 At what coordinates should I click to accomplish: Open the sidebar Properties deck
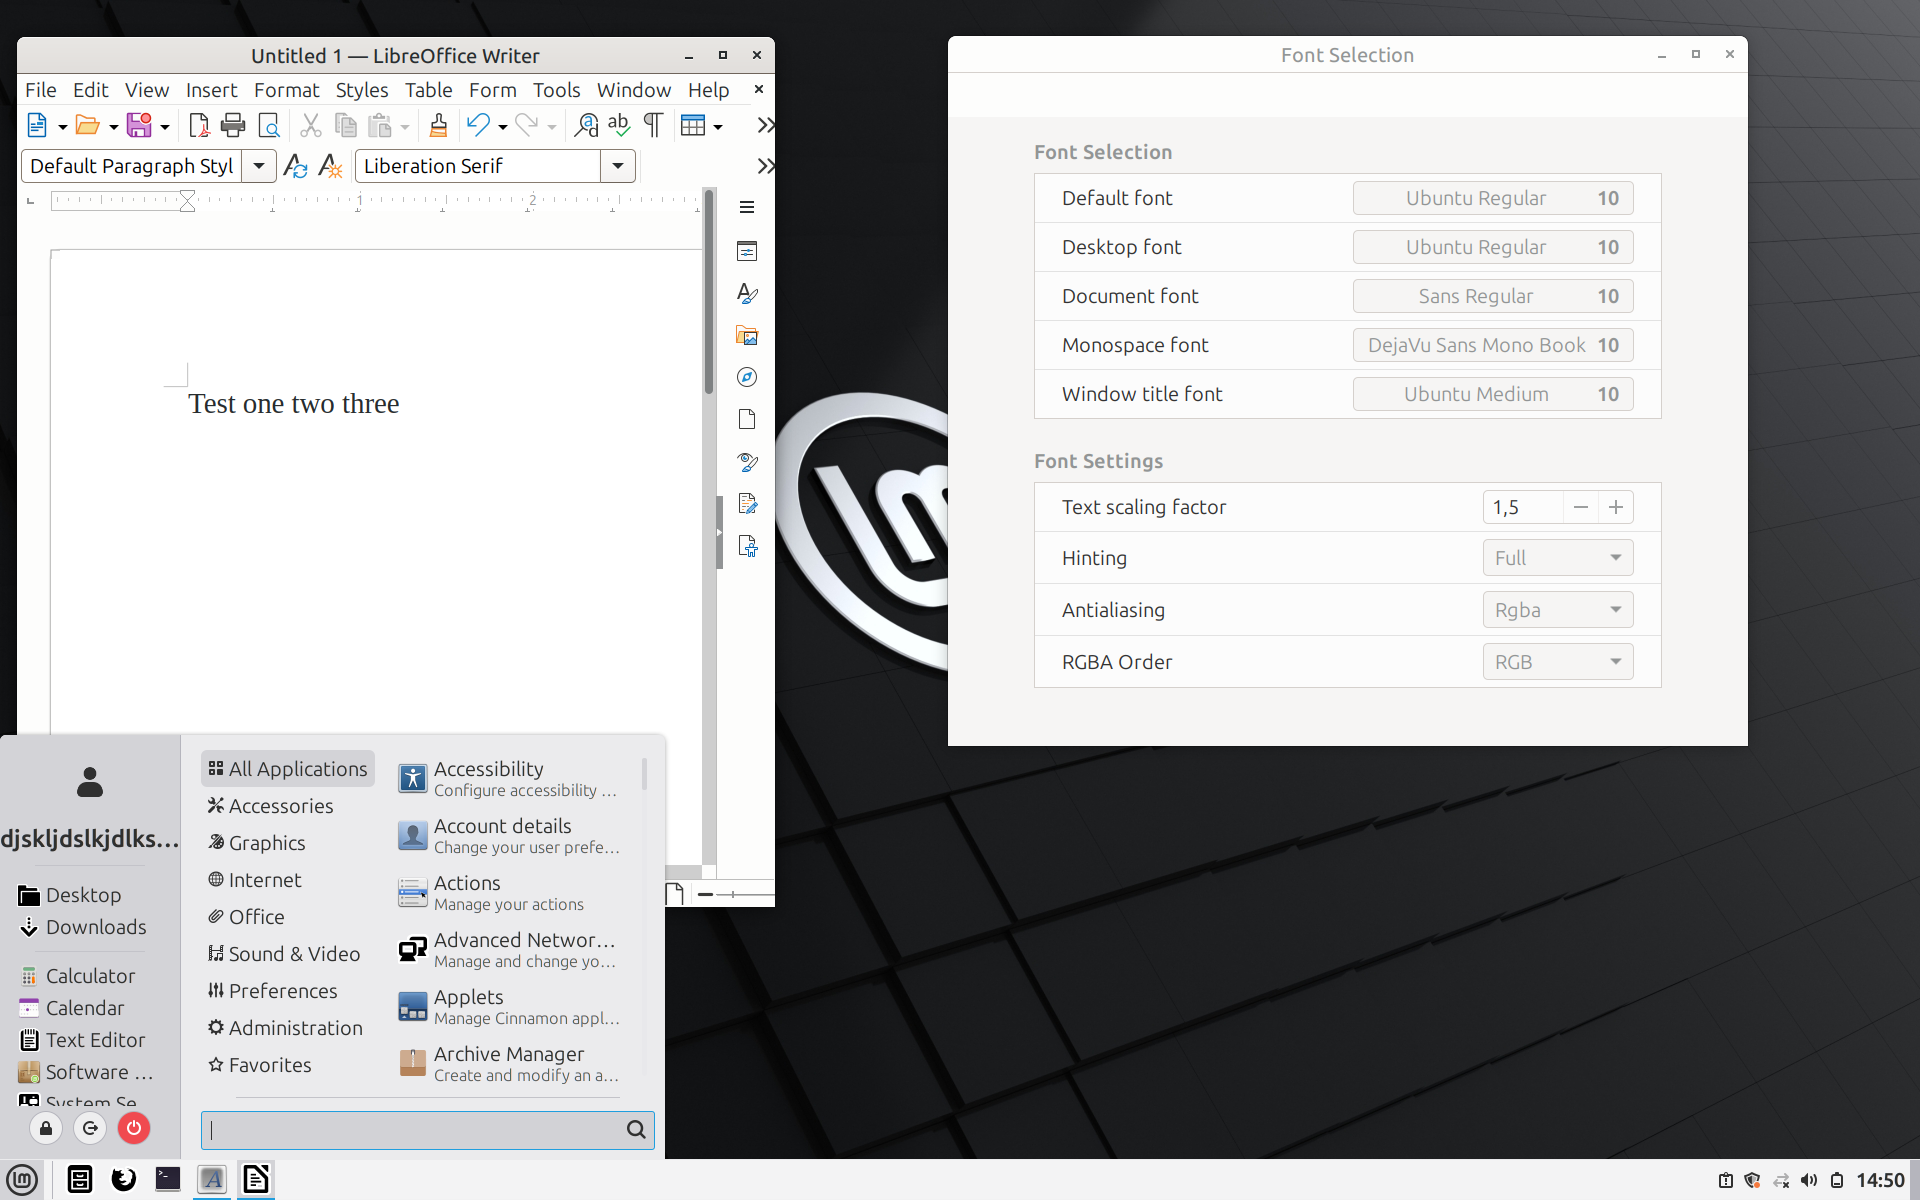[x=747, y=251]
